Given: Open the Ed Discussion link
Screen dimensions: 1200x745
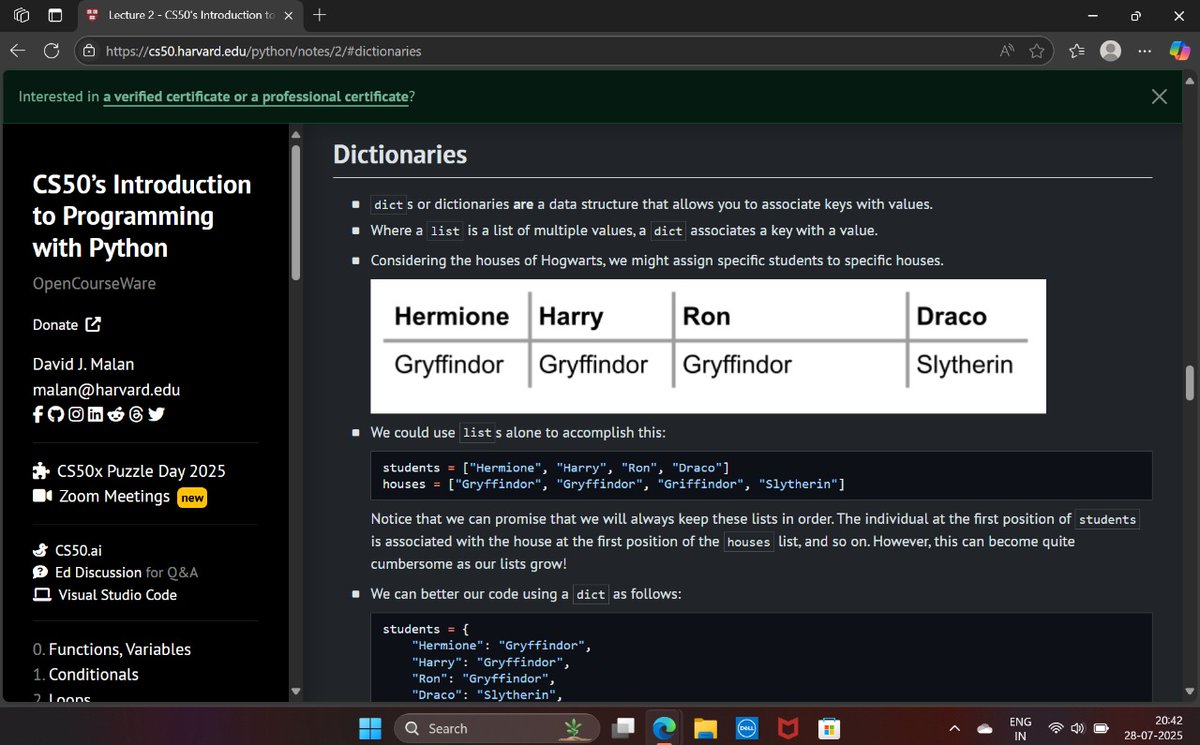Looking at the screenshot, I should click(100, 572).
